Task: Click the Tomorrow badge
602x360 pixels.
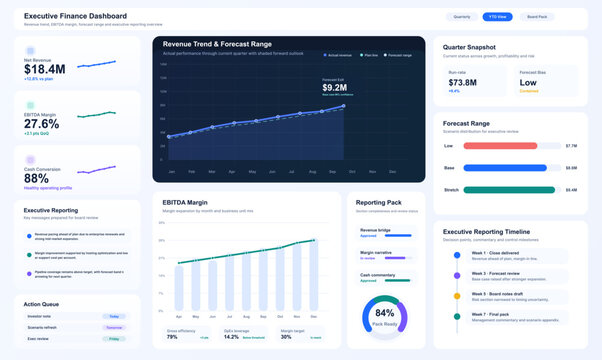Action: 114,327
